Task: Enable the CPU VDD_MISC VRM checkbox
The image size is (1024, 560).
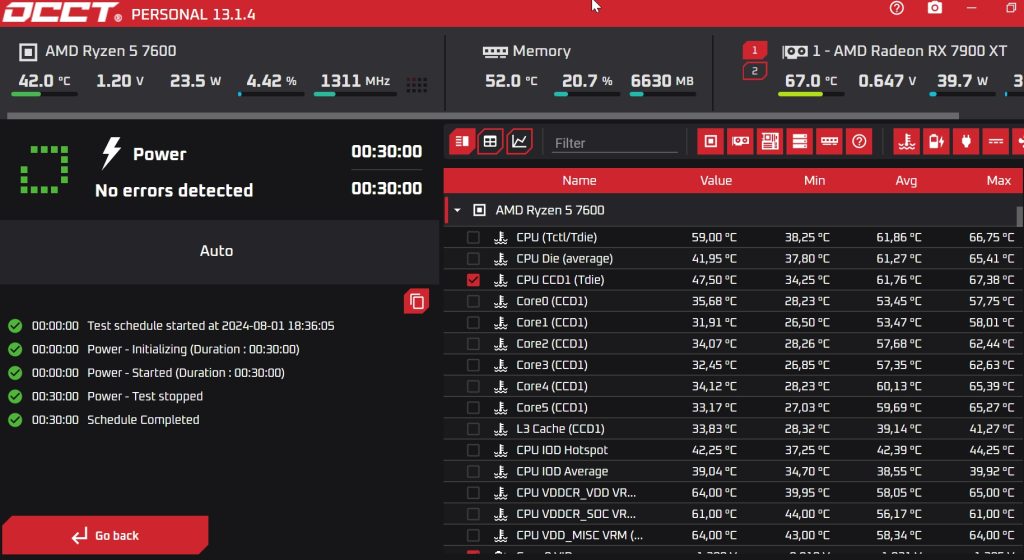Action: pyautogui.click(x=473, y=535)
